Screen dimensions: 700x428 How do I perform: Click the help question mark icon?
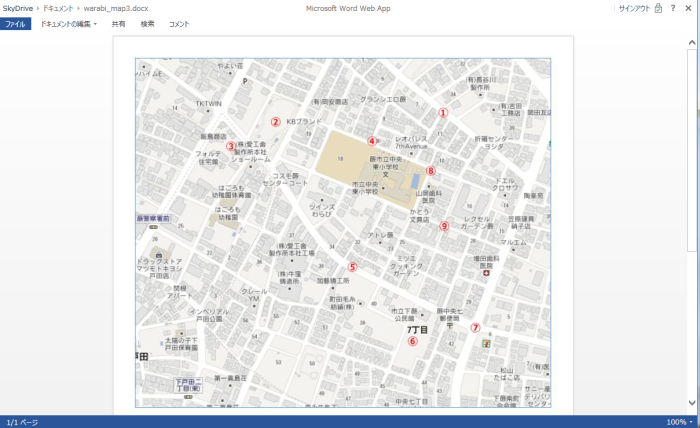pos(673,8)
